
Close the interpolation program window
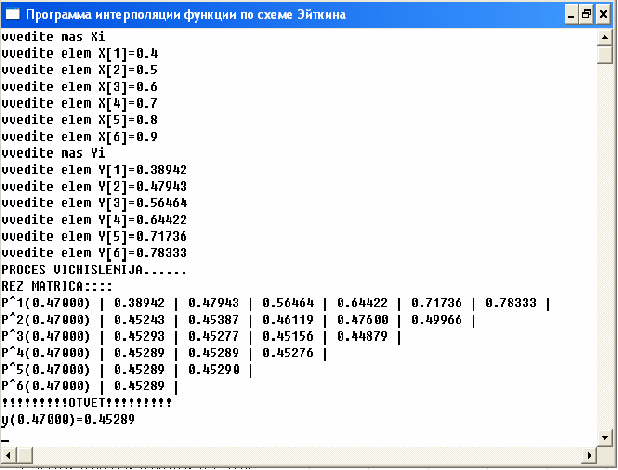tap(603, 15)
